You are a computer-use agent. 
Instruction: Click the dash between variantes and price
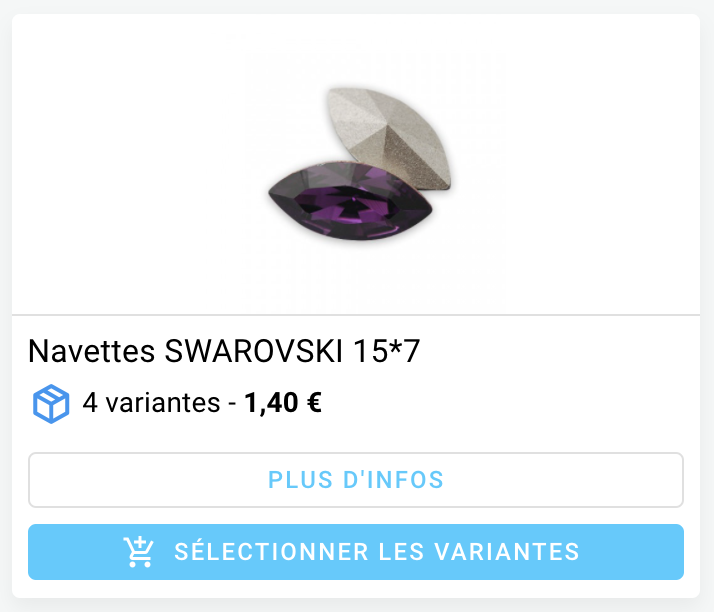232,404
